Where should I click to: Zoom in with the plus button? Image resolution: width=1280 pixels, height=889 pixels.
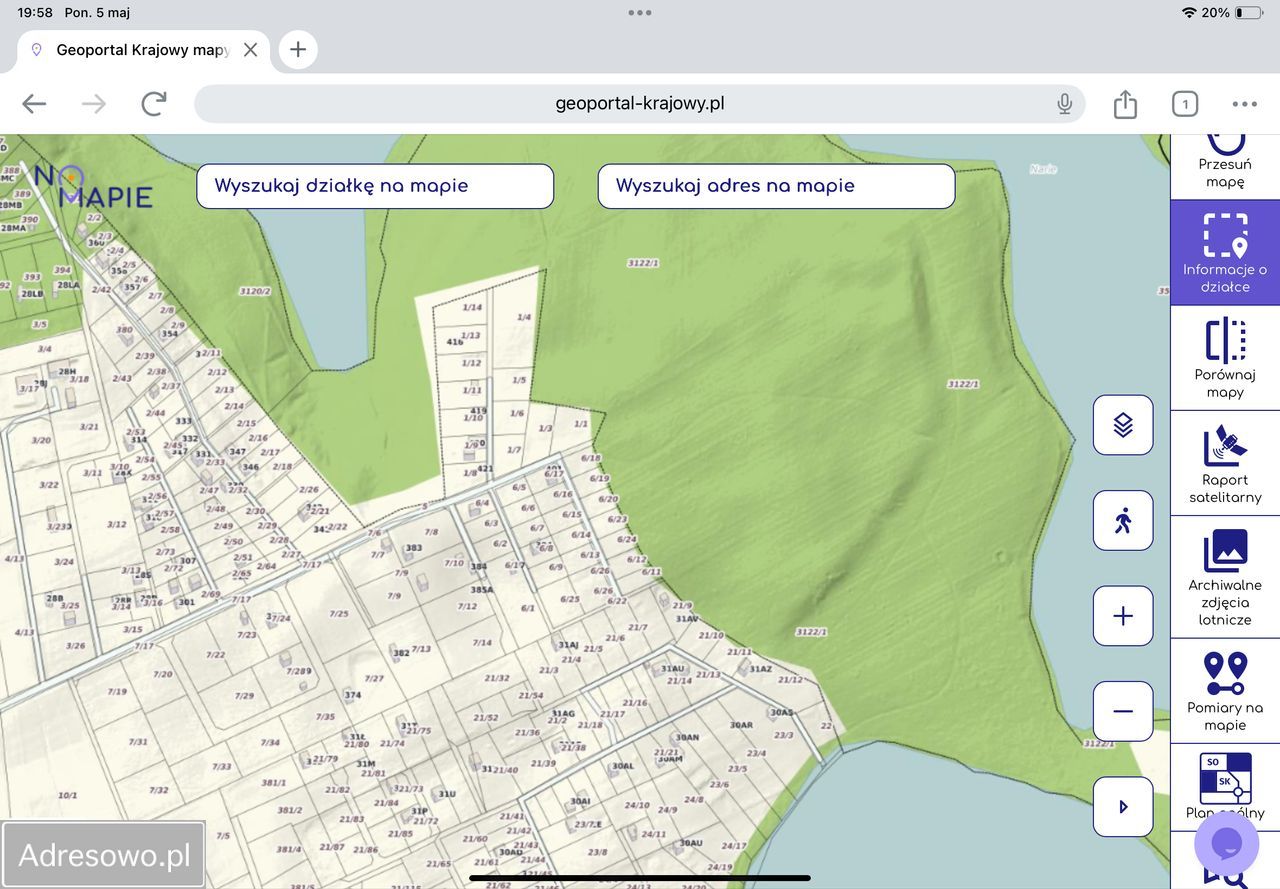[x=1123, y=616]
